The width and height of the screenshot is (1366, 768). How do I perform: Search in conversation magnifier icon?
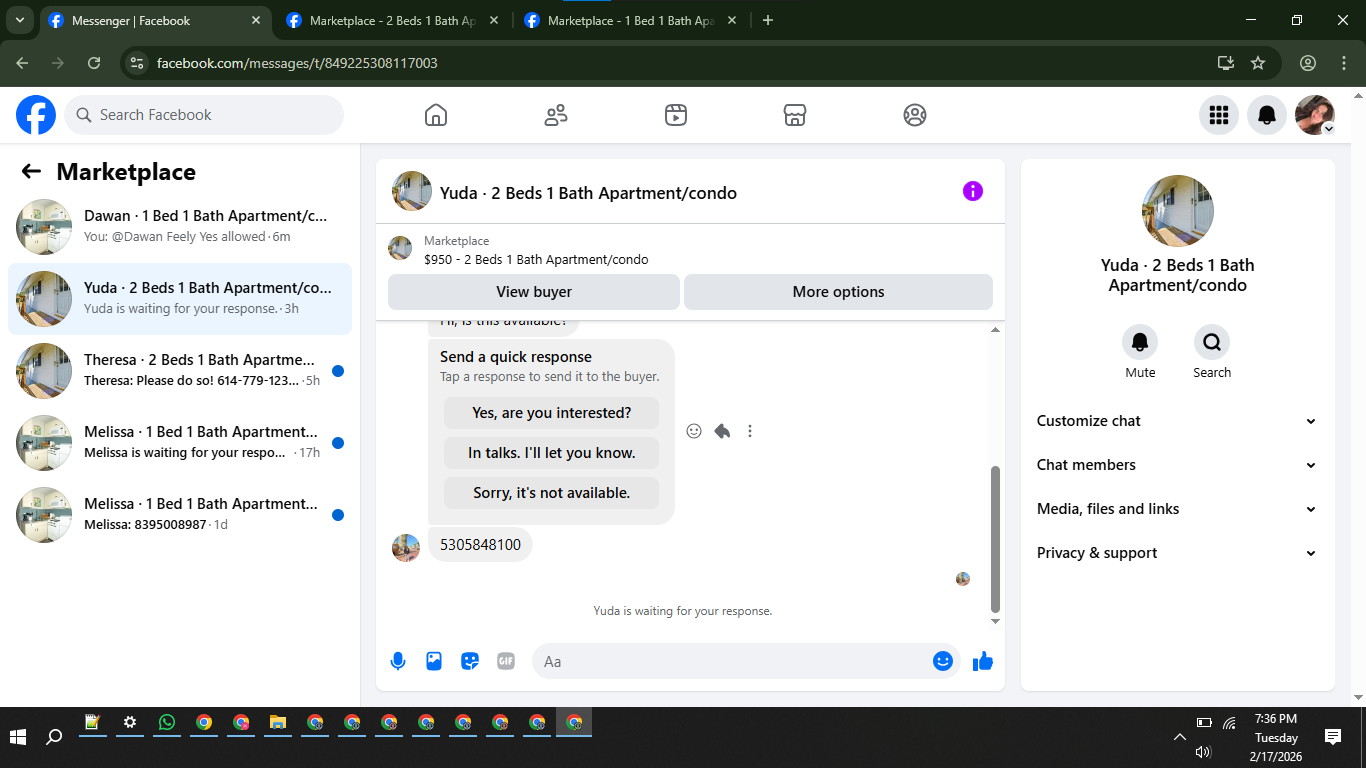click(x=1212, y=343)
